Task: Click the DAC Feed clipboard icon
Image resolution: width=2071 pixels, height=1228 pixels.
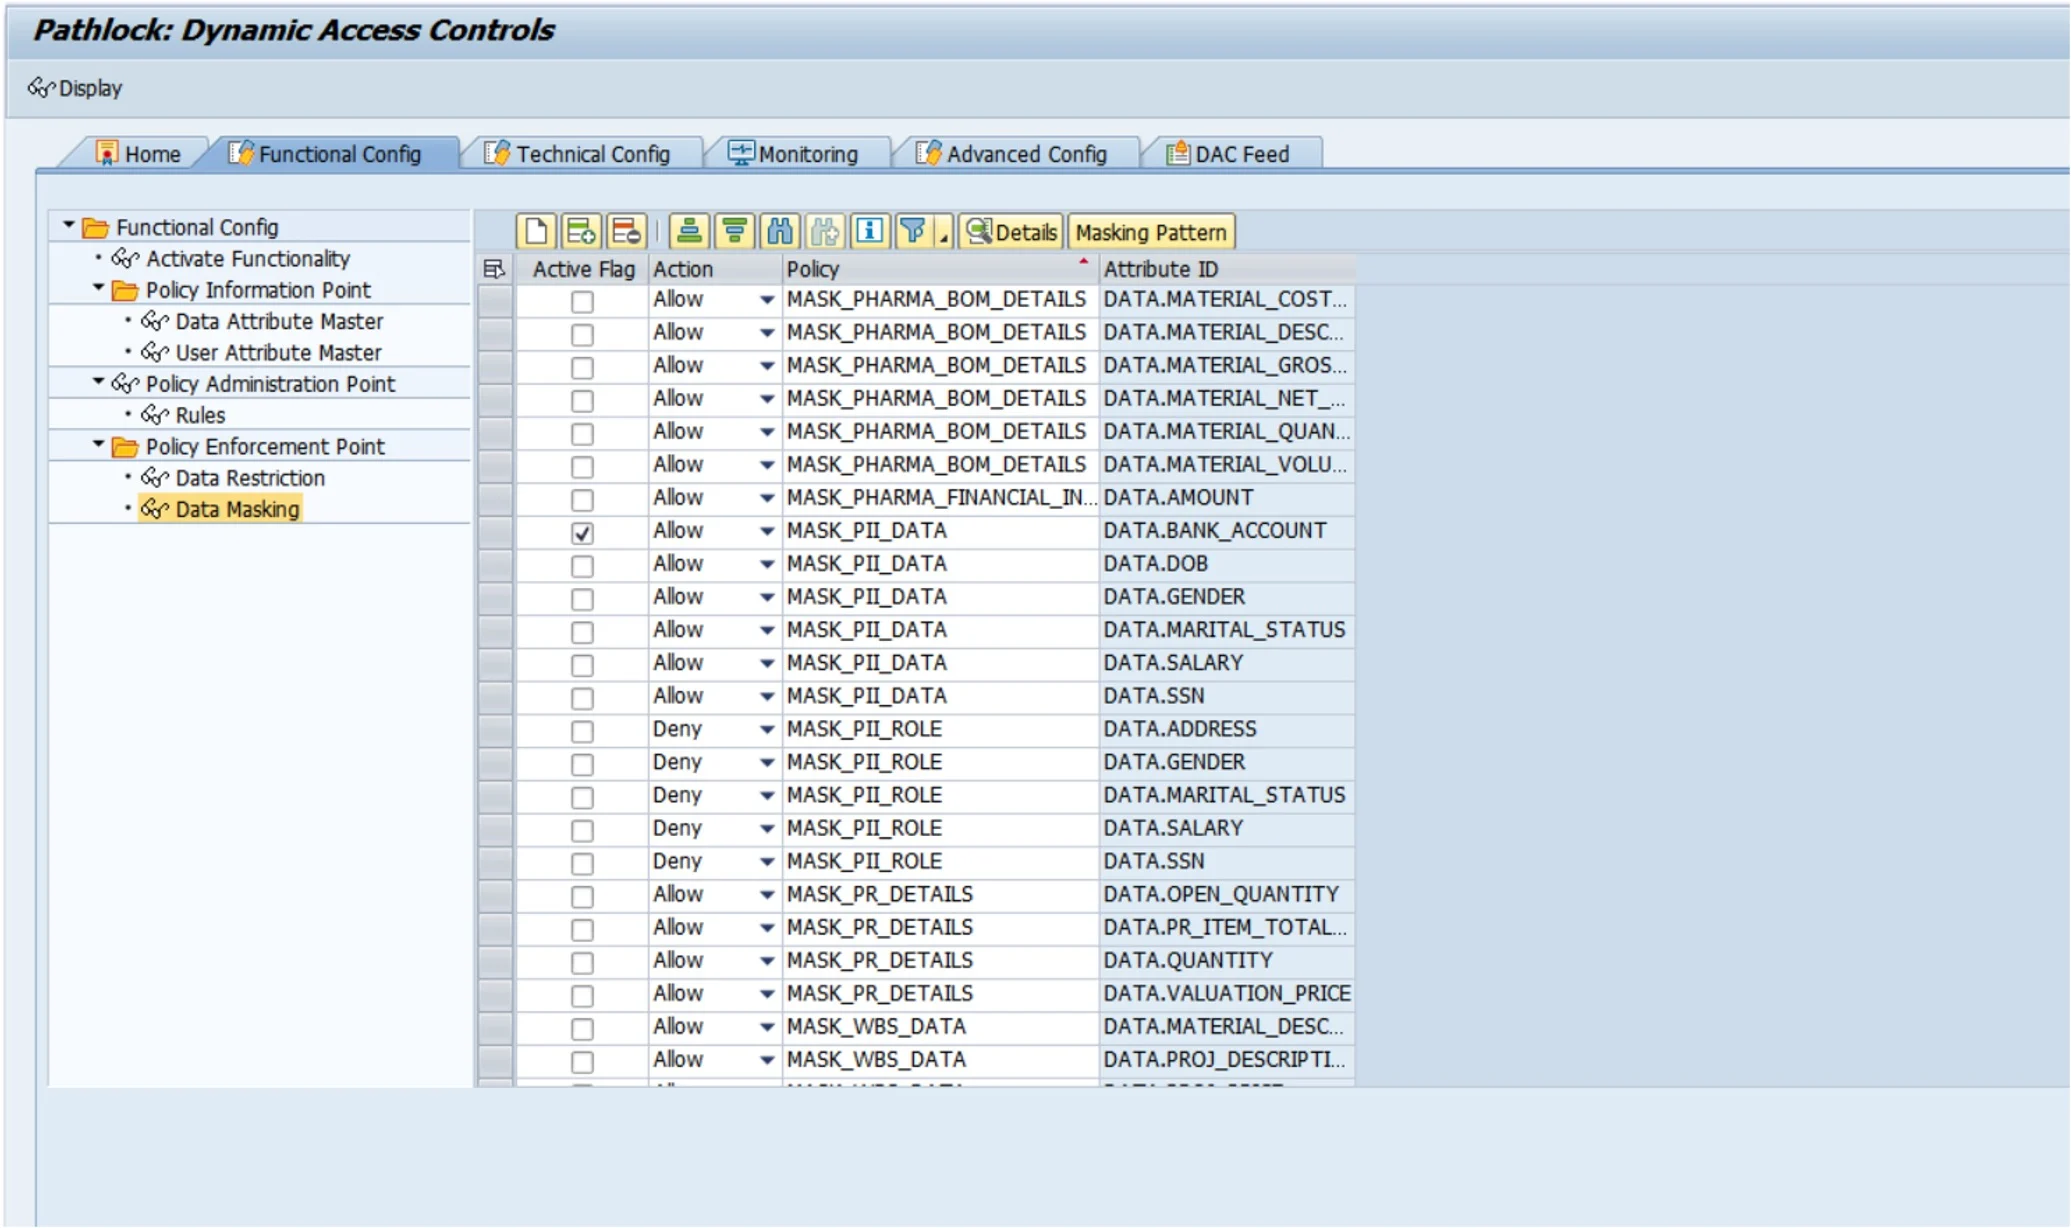Action: pyautogui.click(x=1178, y=152)
